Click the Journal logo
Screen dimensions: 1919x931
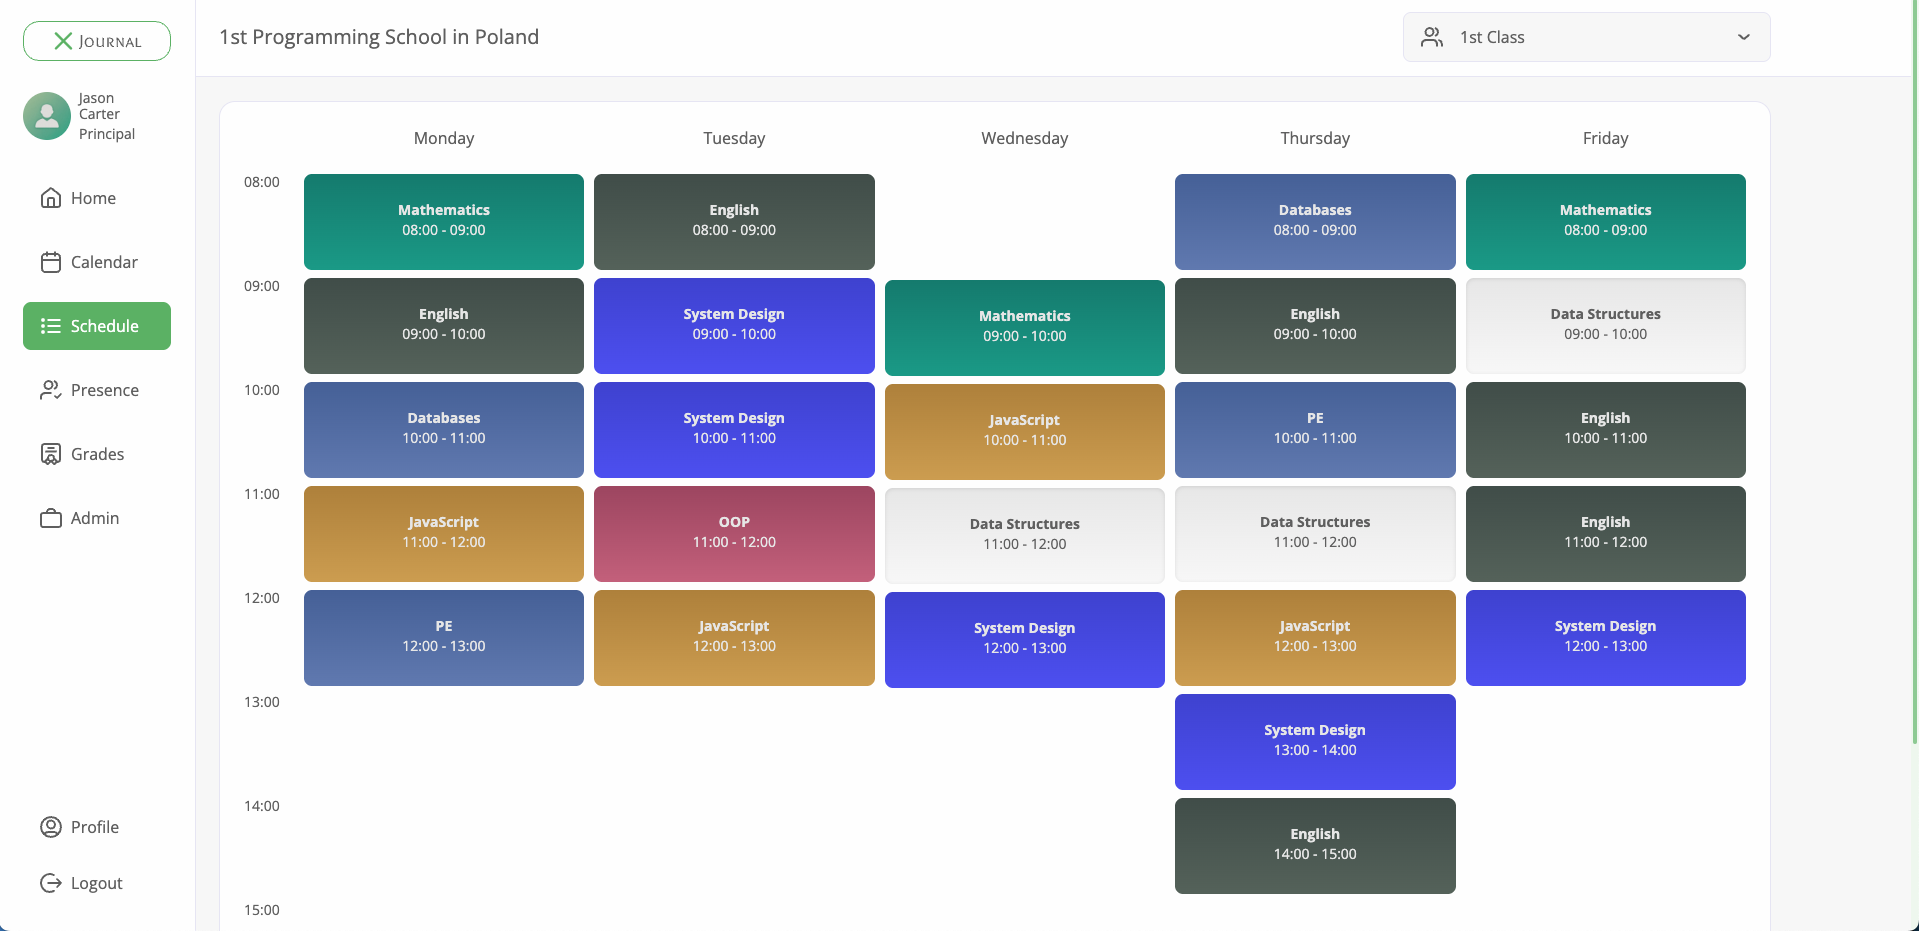click(97, 41)
